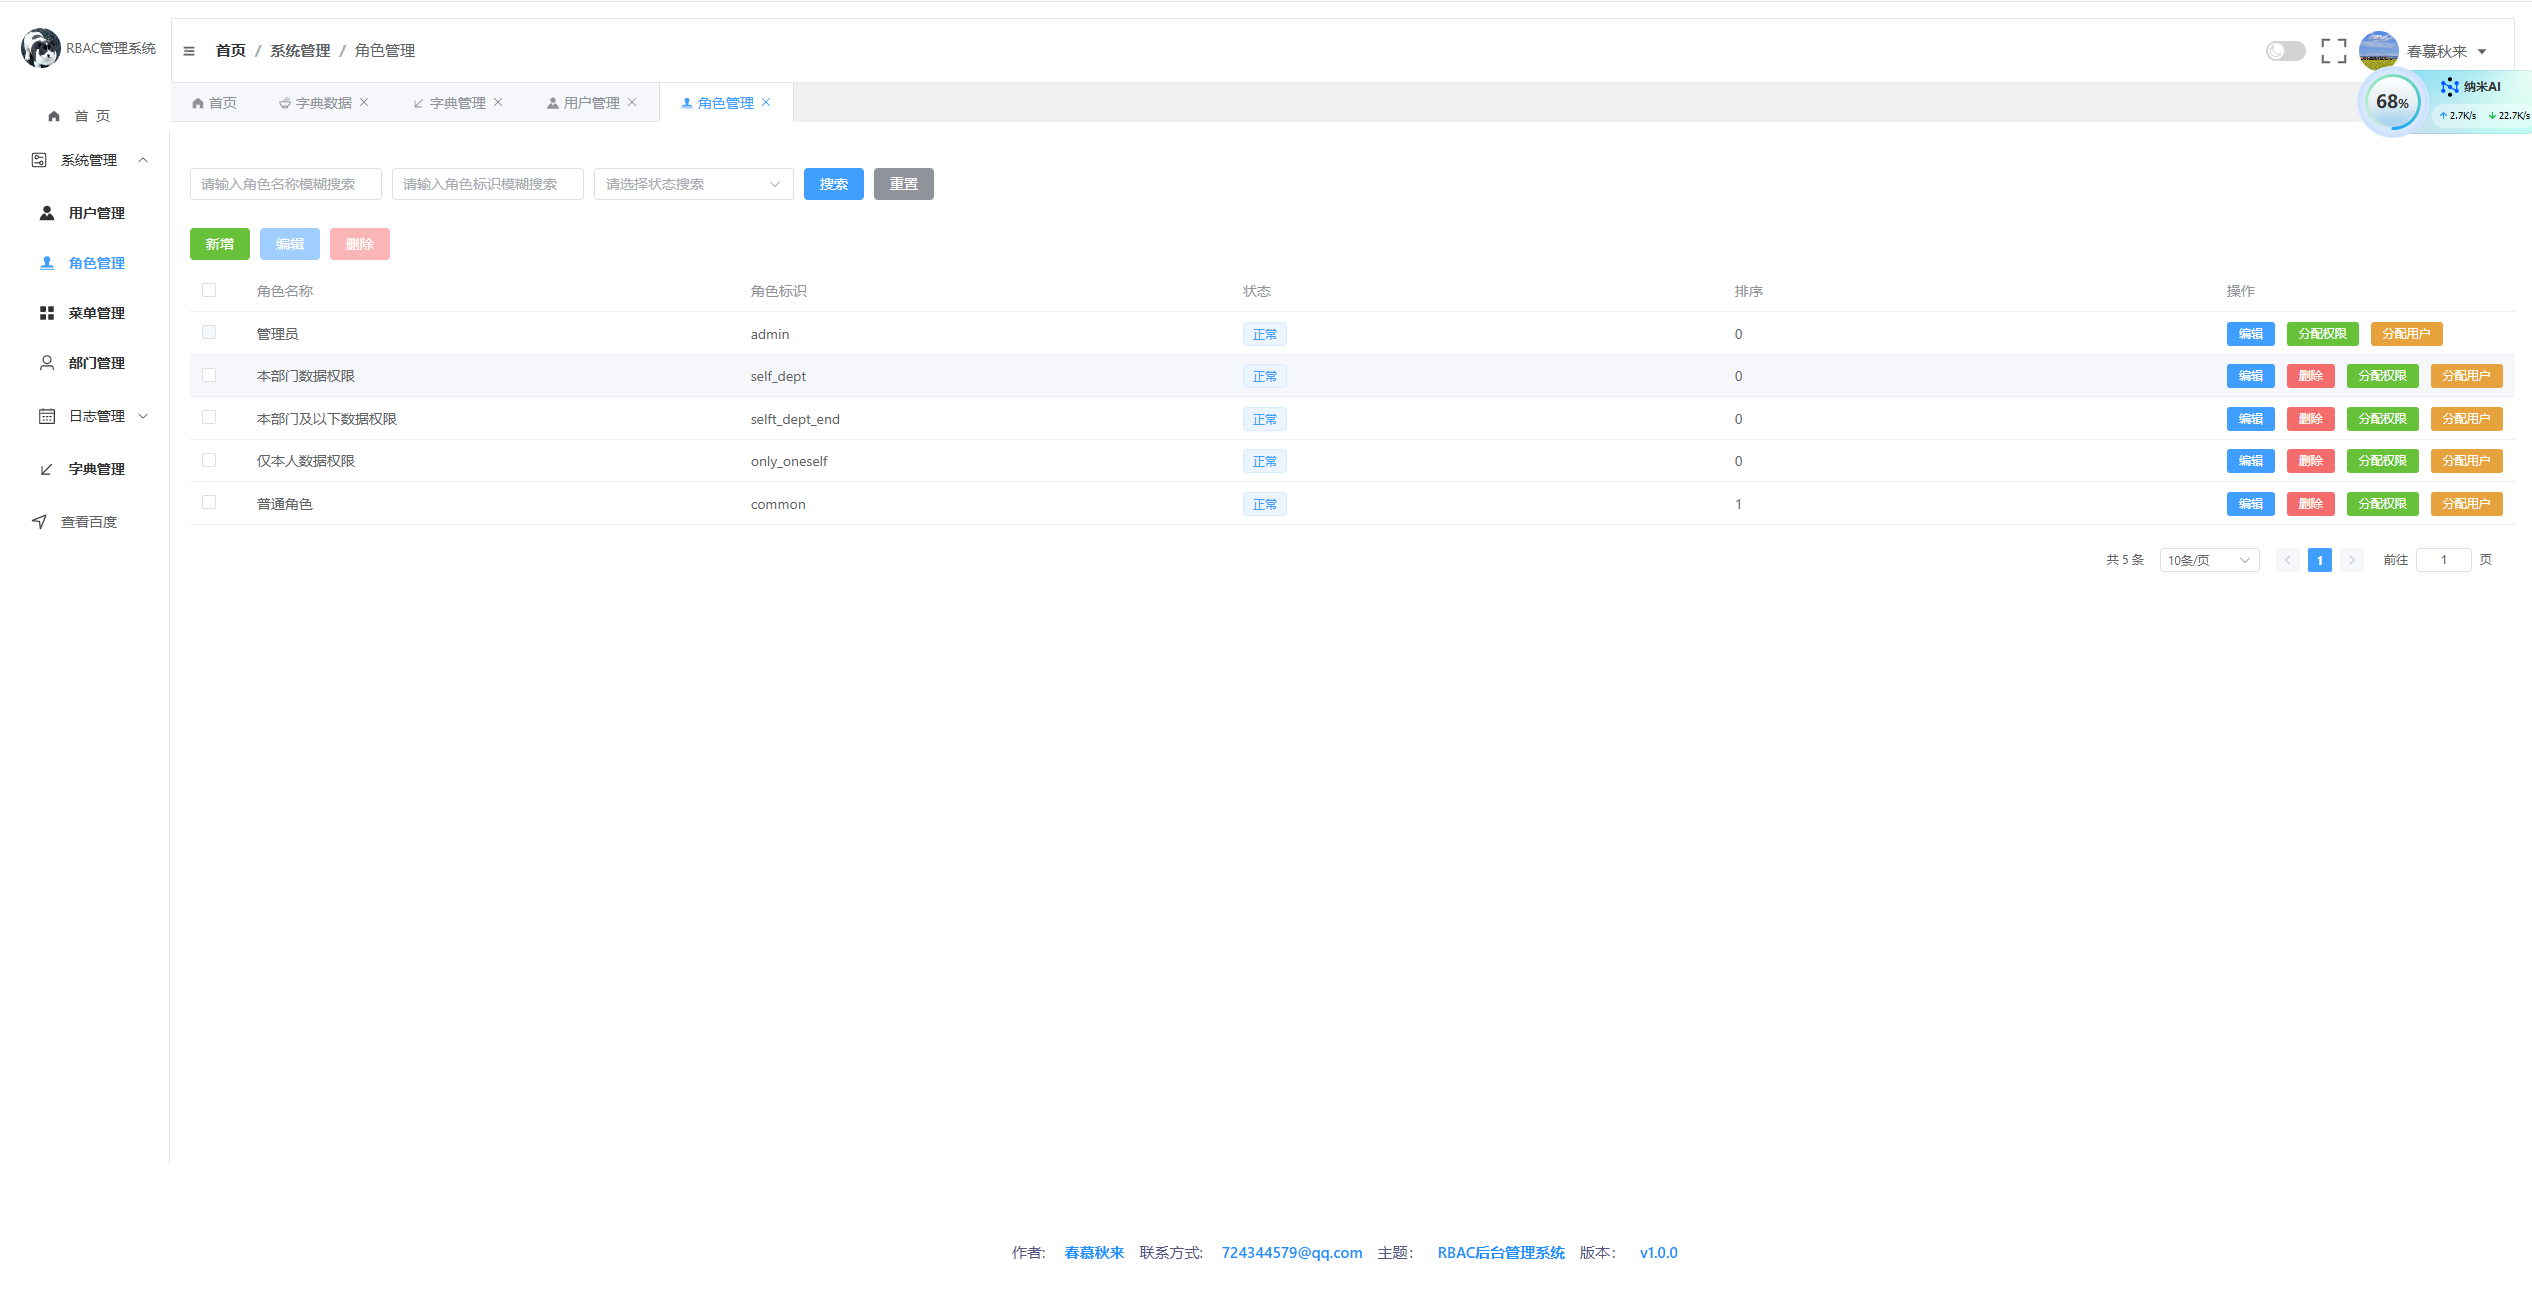Click the 查看百度 sidebar link
Viewport: 2532px width, 1297px height.
88,522
